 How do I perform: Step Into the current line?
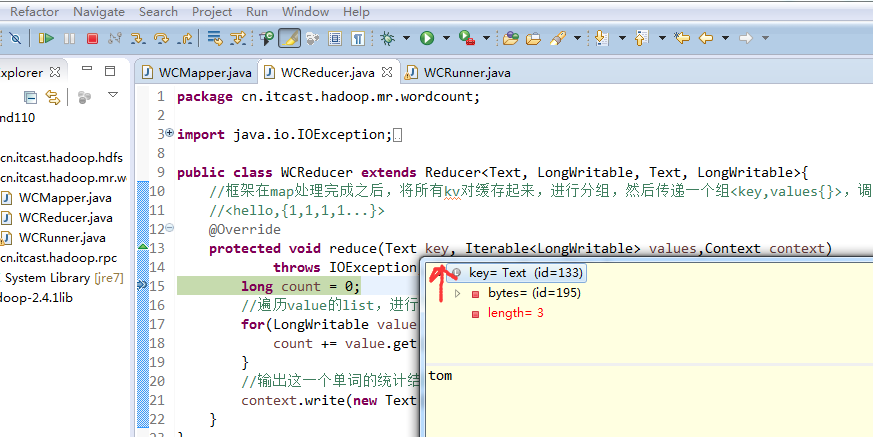[138, 38]
